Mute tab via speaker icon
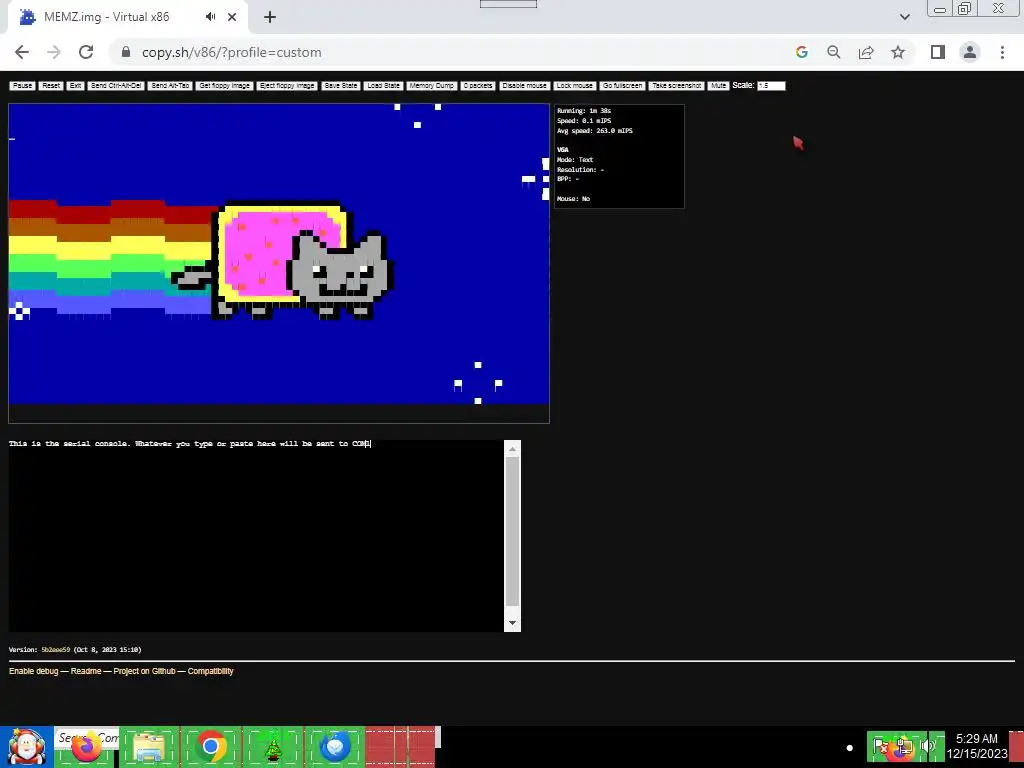Screen dimensions: 1024x768 210,17
